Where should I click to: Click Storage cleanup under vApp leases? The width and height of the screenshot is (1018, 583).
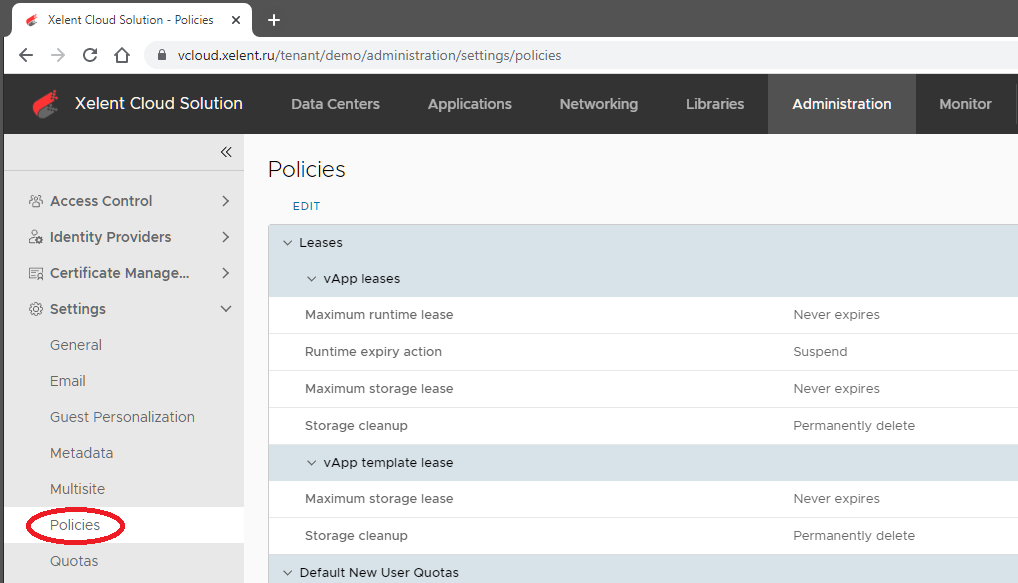pyautogui.click(x=356, y=425)
